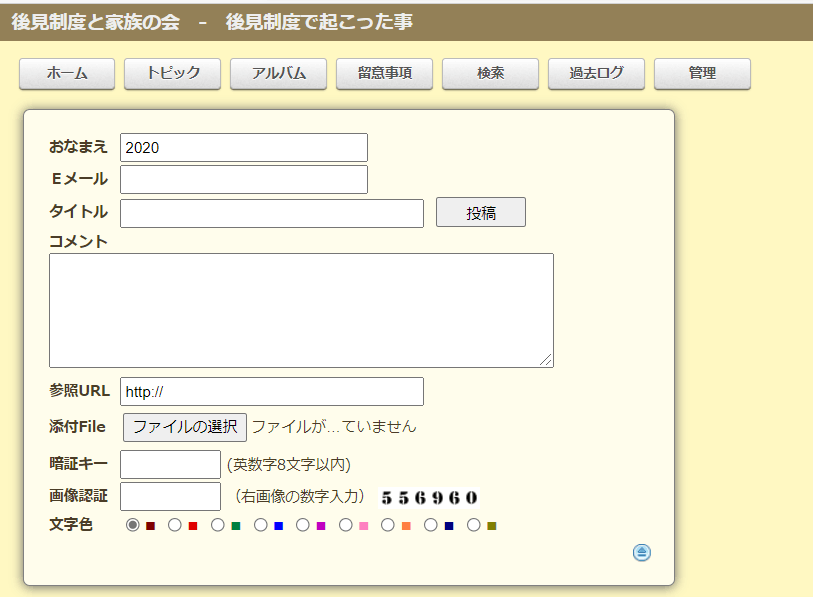Open the 留意事項 page

(x=384, y=74)
